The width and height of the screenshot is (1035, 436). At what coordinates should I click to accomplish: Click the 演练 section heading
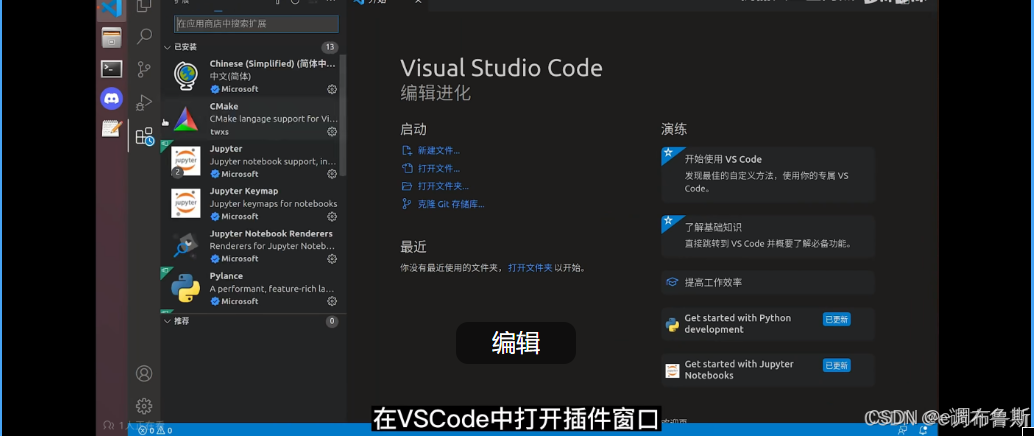click(674, 129)
